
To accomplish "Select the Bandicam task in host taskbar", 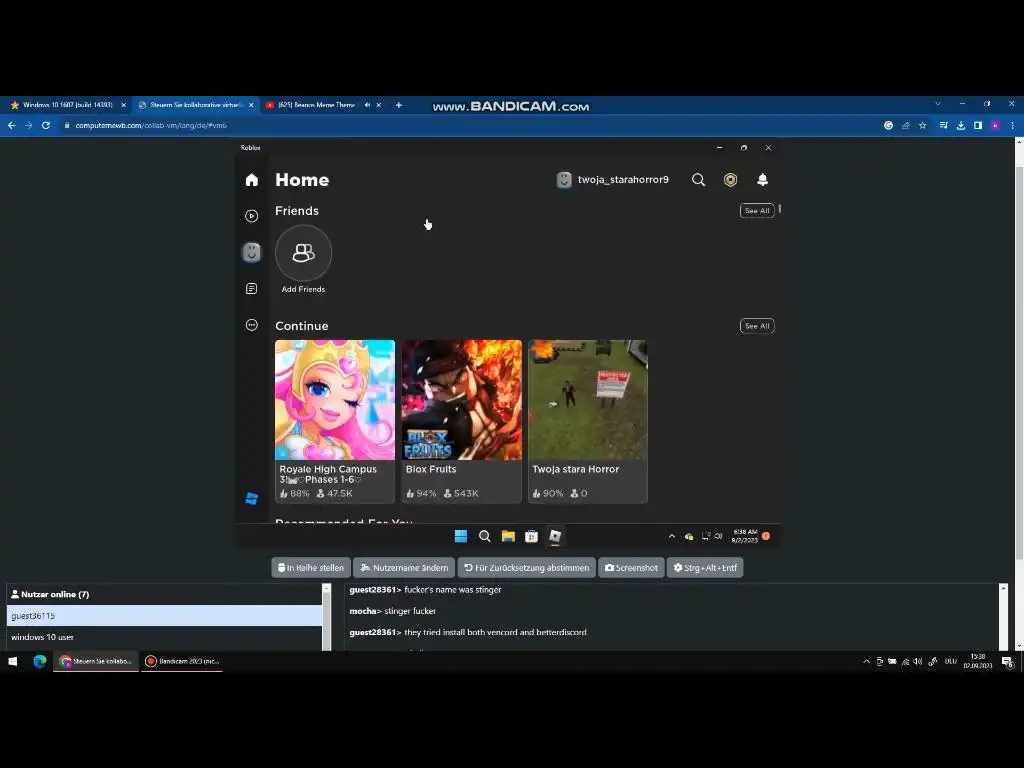I will pos(182,662).
